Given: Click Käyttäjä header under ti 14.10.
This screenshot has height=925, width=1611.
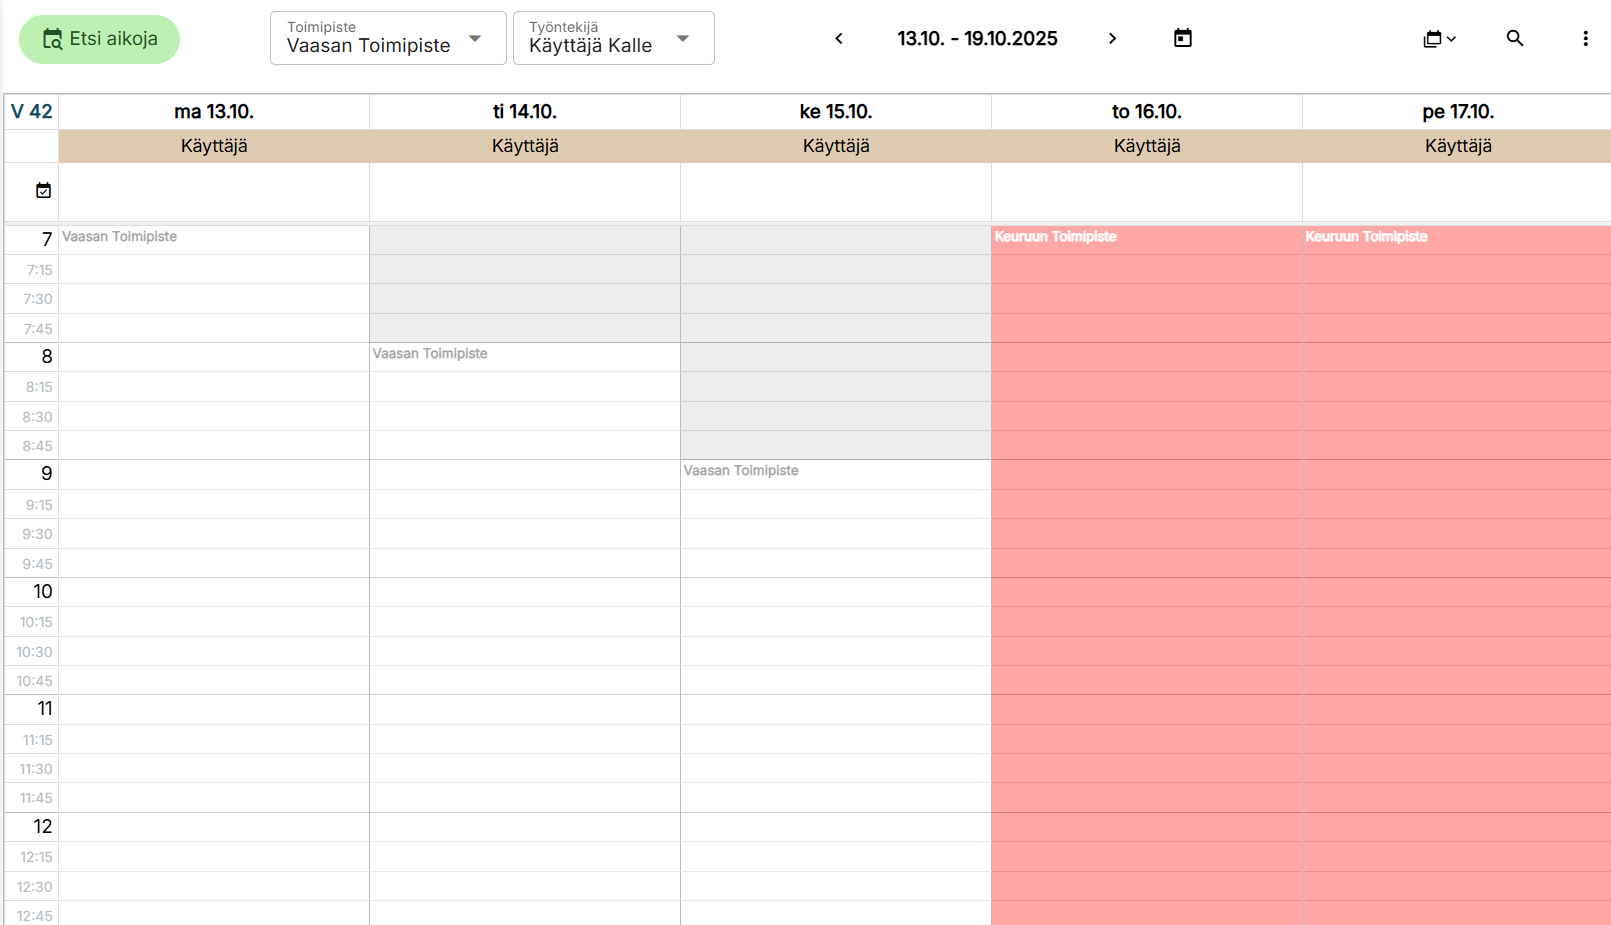Looking at the screenshot, I should click(x=524, y=146).
